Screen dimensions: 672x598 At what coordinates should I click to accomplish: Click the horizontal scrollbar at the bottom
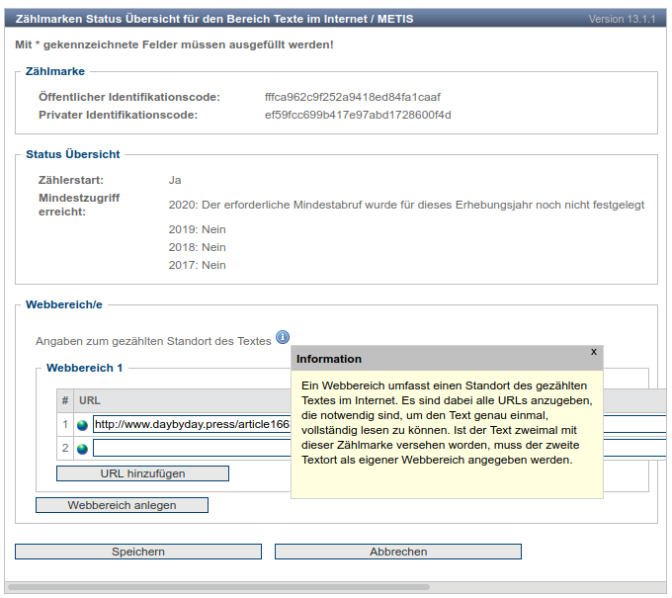coord(219,587)
